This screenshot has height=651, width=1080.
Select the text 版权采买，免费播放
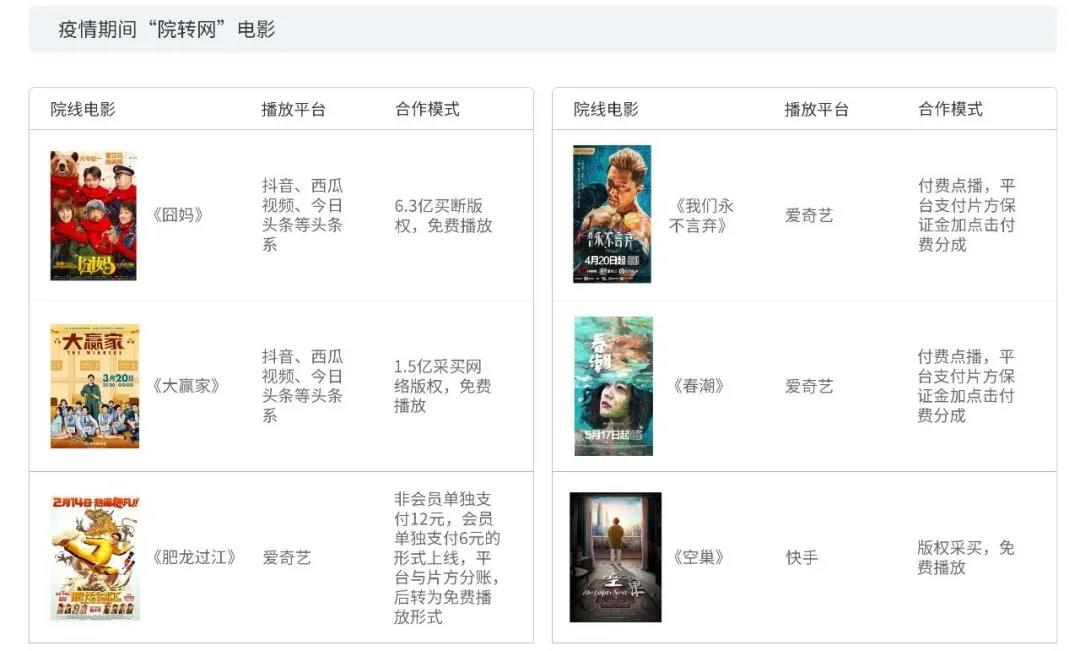click(x=966, y=557)
